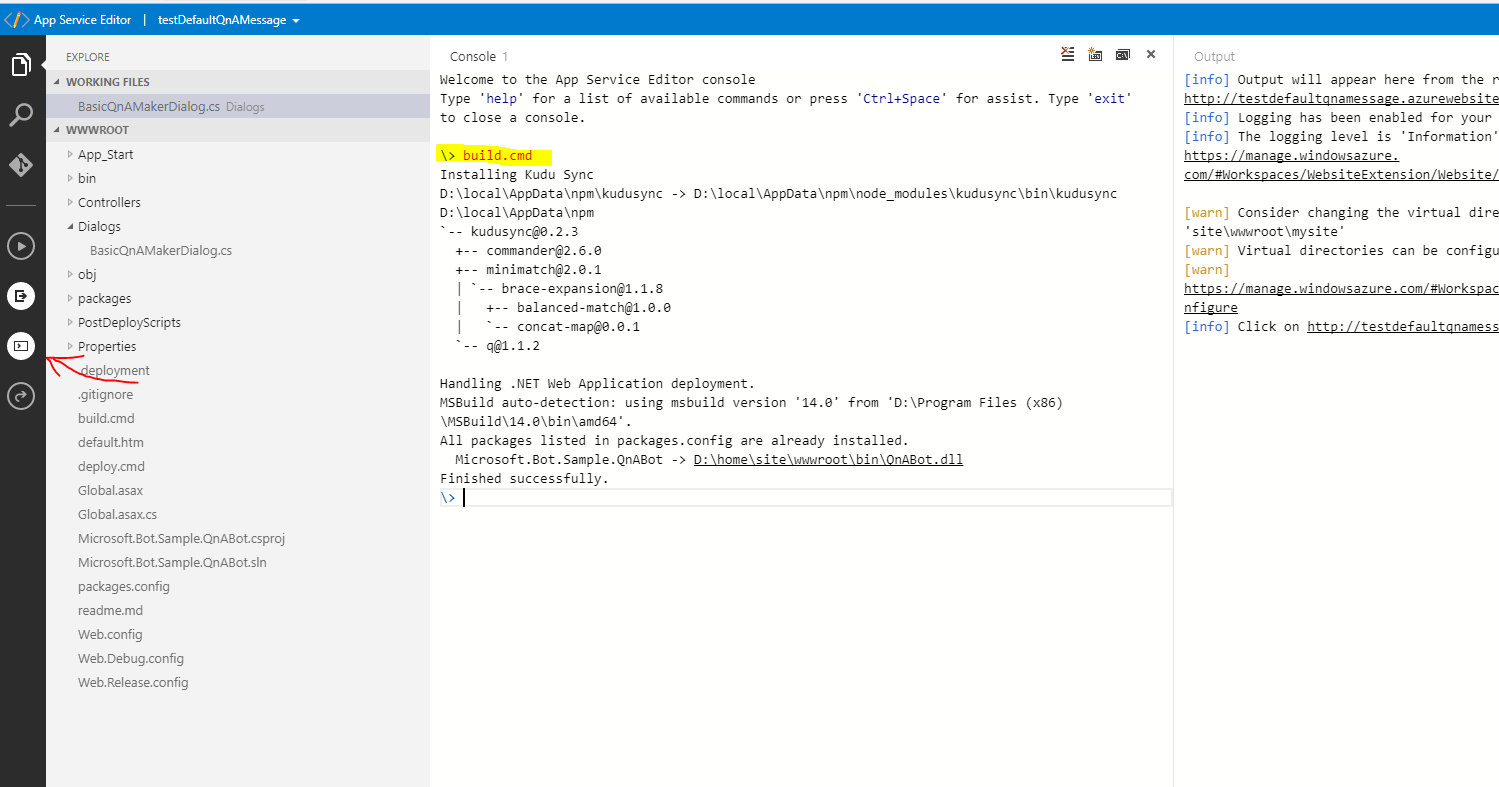Select the Search icon in the activity bar

pos(22,114)
